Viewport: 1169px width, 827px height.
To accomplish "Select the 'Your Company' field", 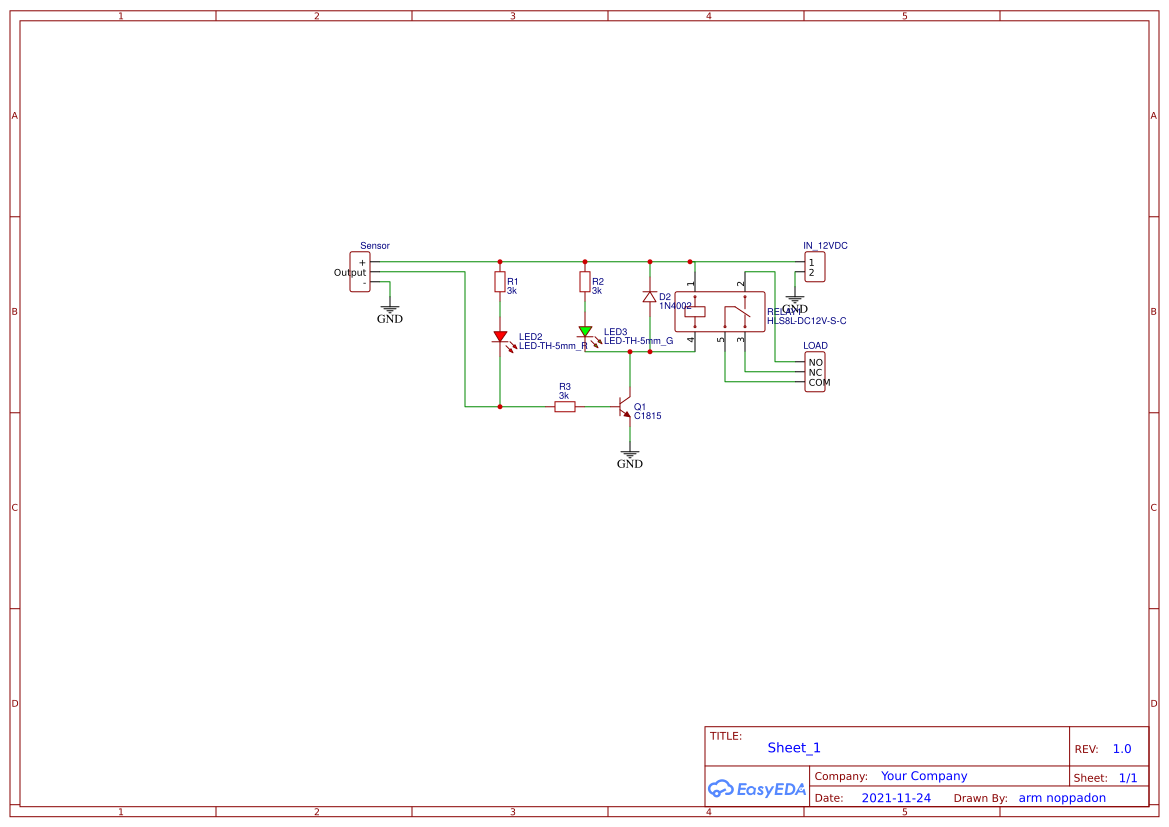I will [x=924, y=776].
